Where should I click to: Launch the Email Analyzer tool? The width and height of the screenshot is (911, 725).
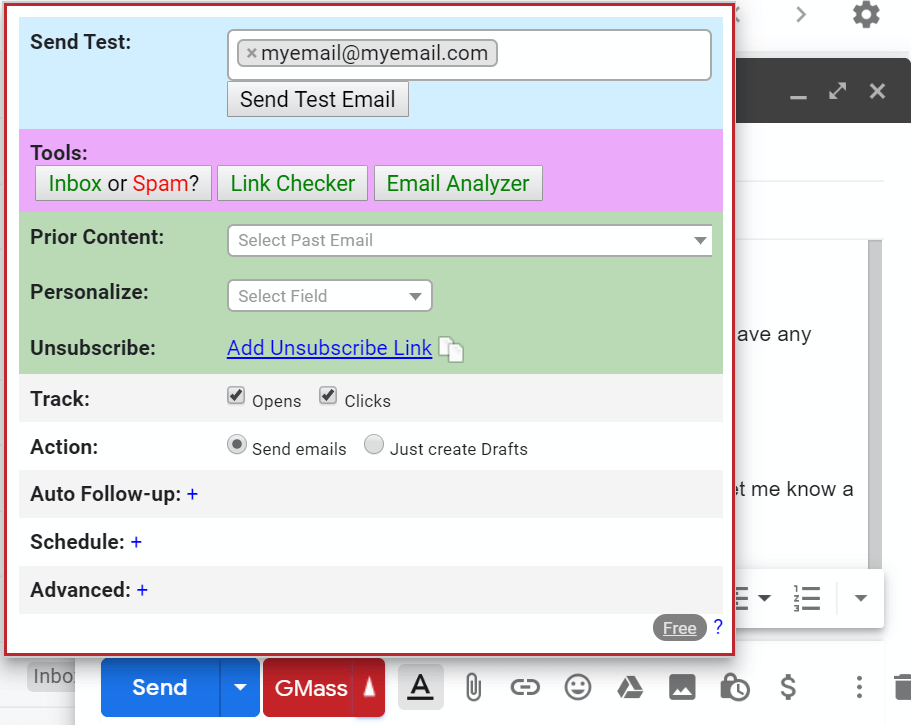458,183
